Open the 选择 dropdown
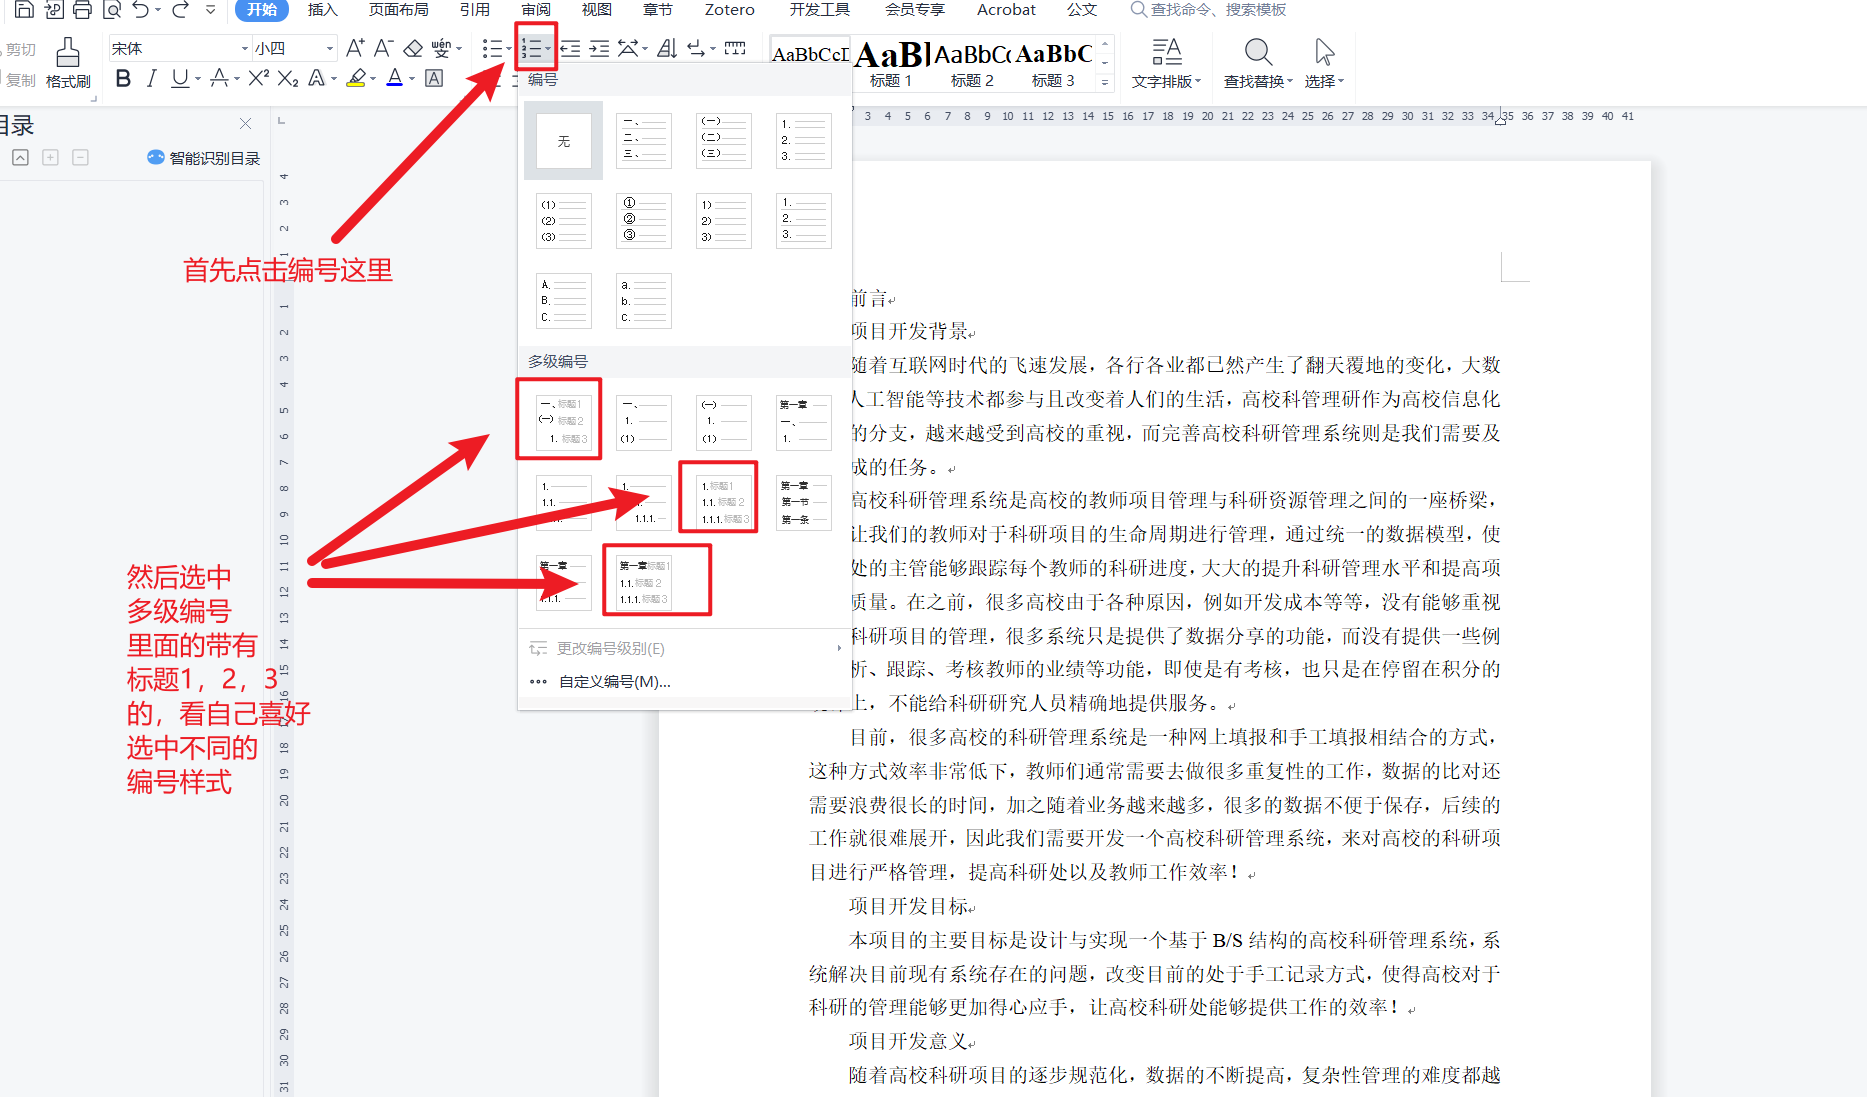This screenshot has height=1097, width=1867. pyautogui.click(x=1324, y=63)
